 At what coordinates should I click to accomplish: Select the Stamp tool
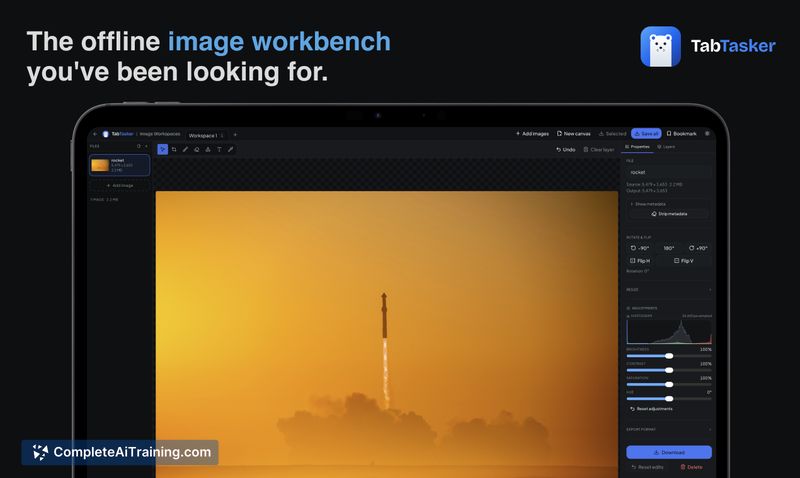click(208, 149)
